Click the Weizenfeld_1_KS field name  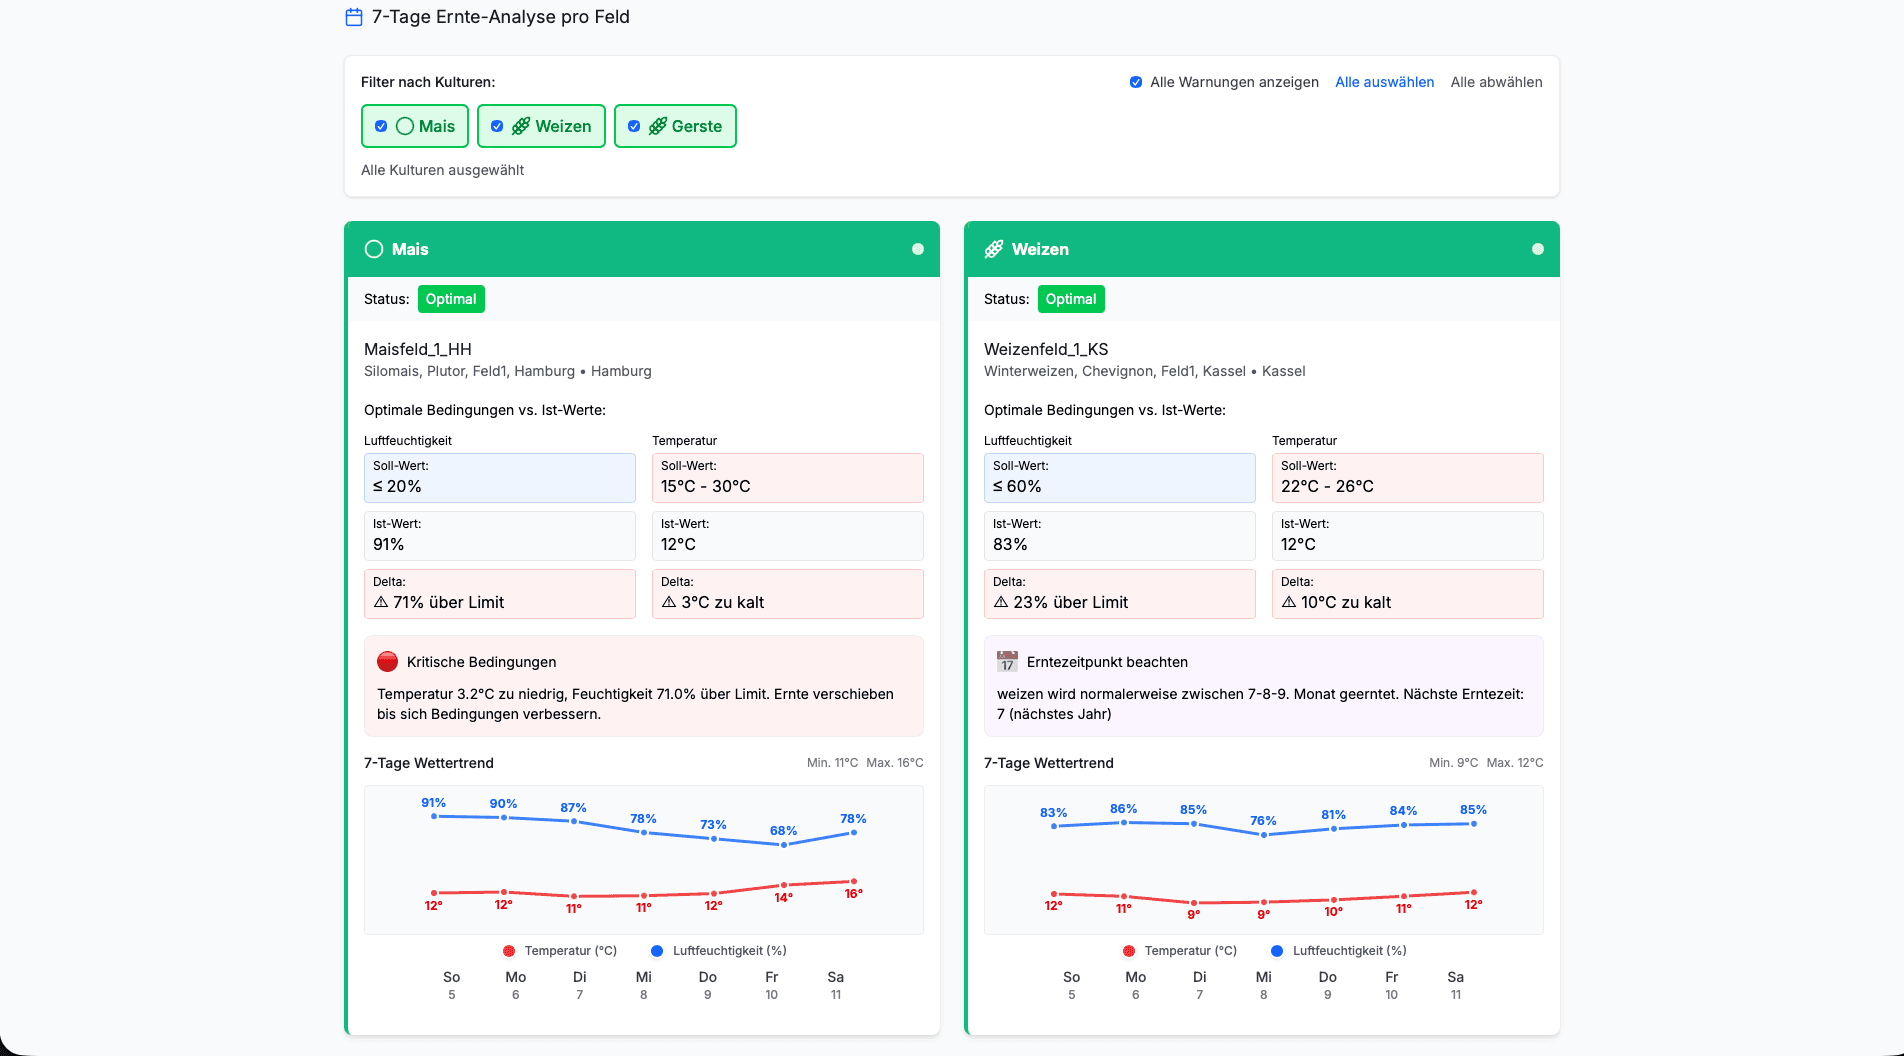click(1046, 349)
